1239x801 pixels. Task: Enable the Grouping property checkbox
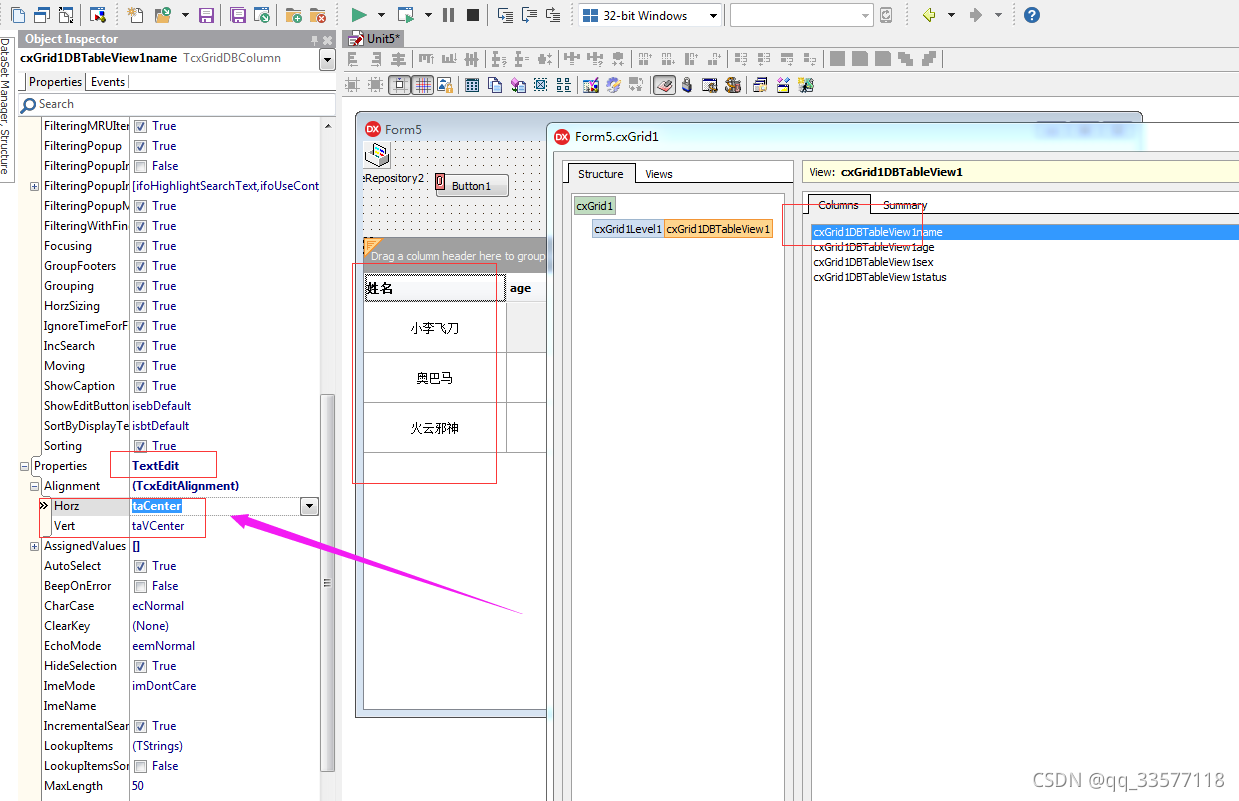pyautogui.click(x=141, y=285)
